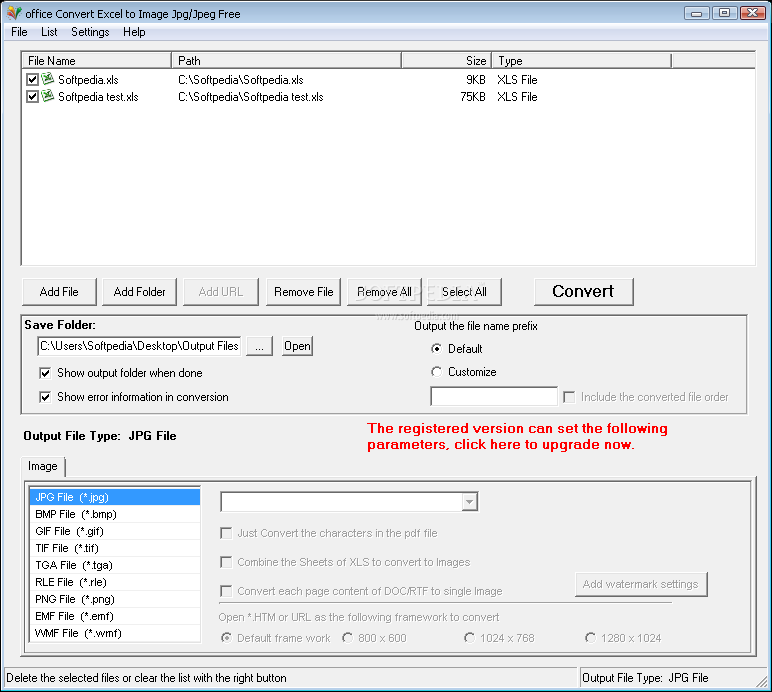This screenshot has height=692, width=772.
Task: Select TIF File (*.tif) output type
Action: [115, 548]
